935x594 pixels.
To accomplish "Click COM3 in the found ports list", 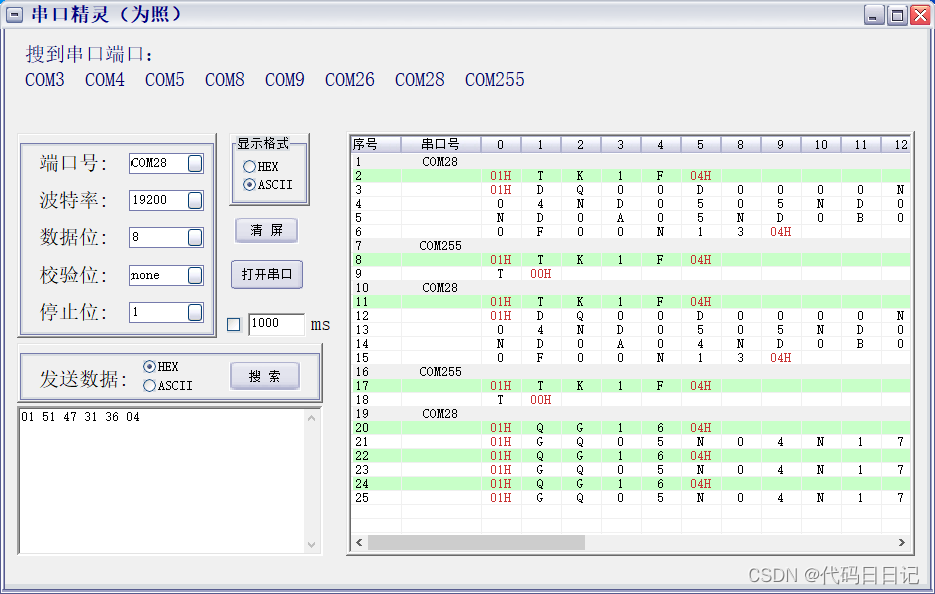I will tap(45, 80).
